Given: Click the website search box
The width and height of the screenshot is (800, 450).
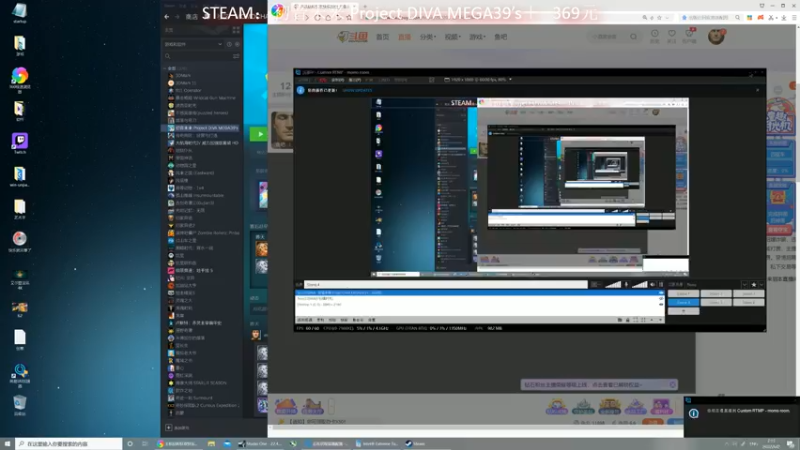Looking at the screenshot, I should (613, 37).
